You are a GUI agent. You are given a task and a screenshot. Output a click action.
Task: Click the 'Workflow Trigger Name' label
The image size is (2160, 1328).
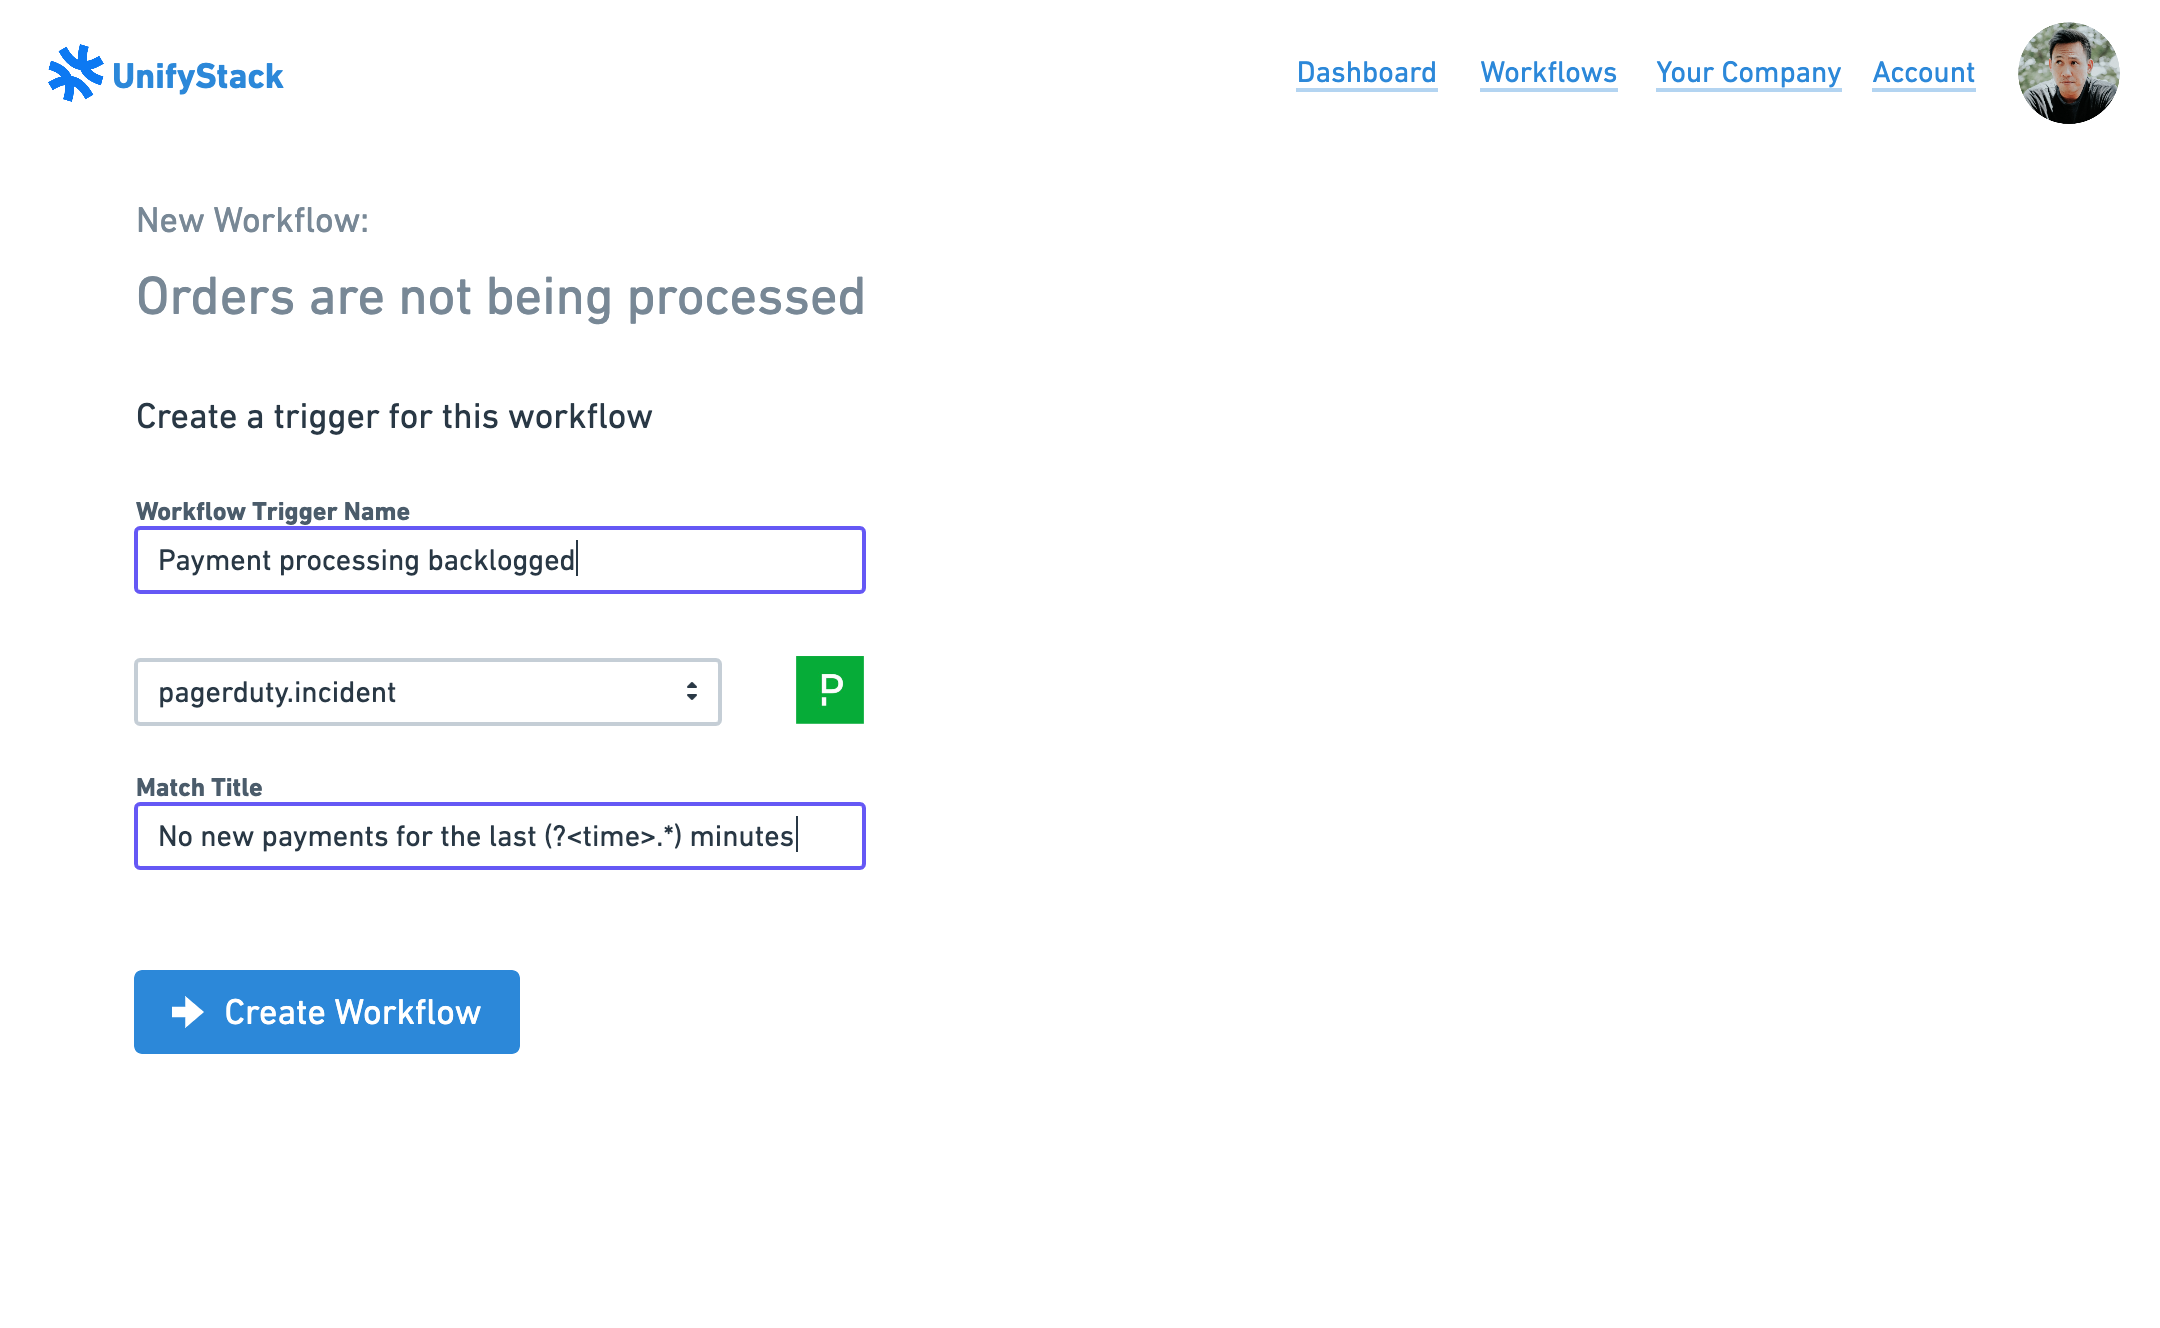[x=273, y=511]
